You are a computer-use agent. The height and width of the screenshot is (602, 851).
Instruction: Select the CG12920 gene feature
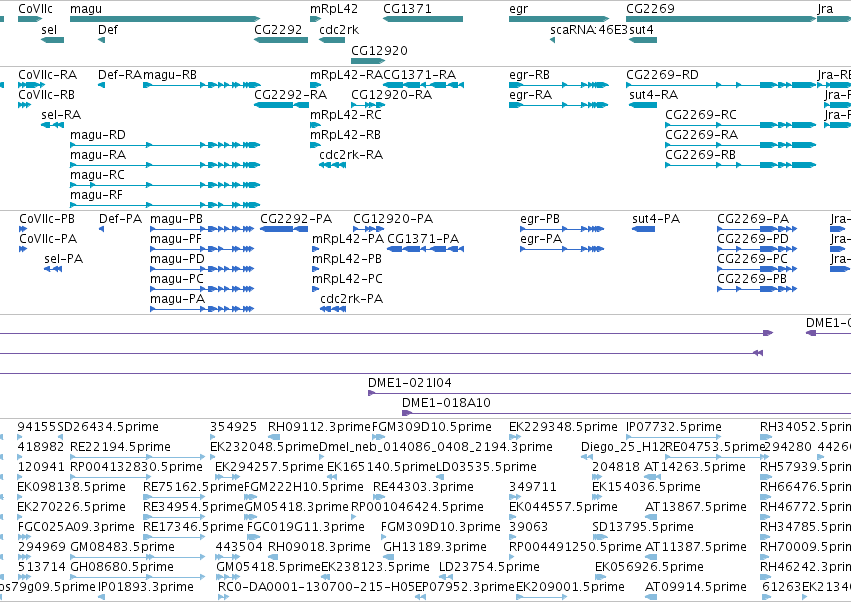[x=368, y=60]
